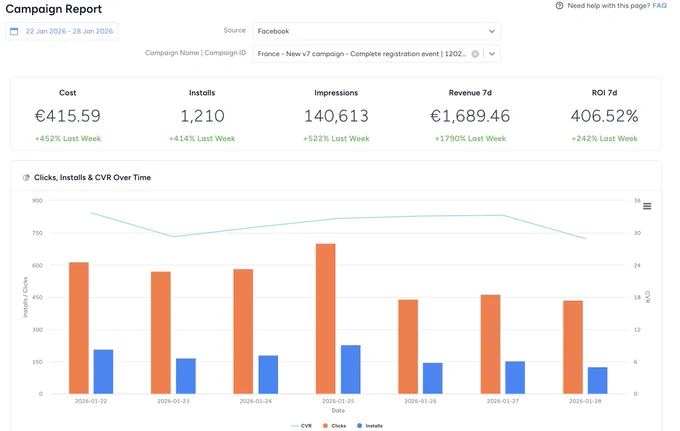Open the chart hamburger menu icon

(647, 206)
